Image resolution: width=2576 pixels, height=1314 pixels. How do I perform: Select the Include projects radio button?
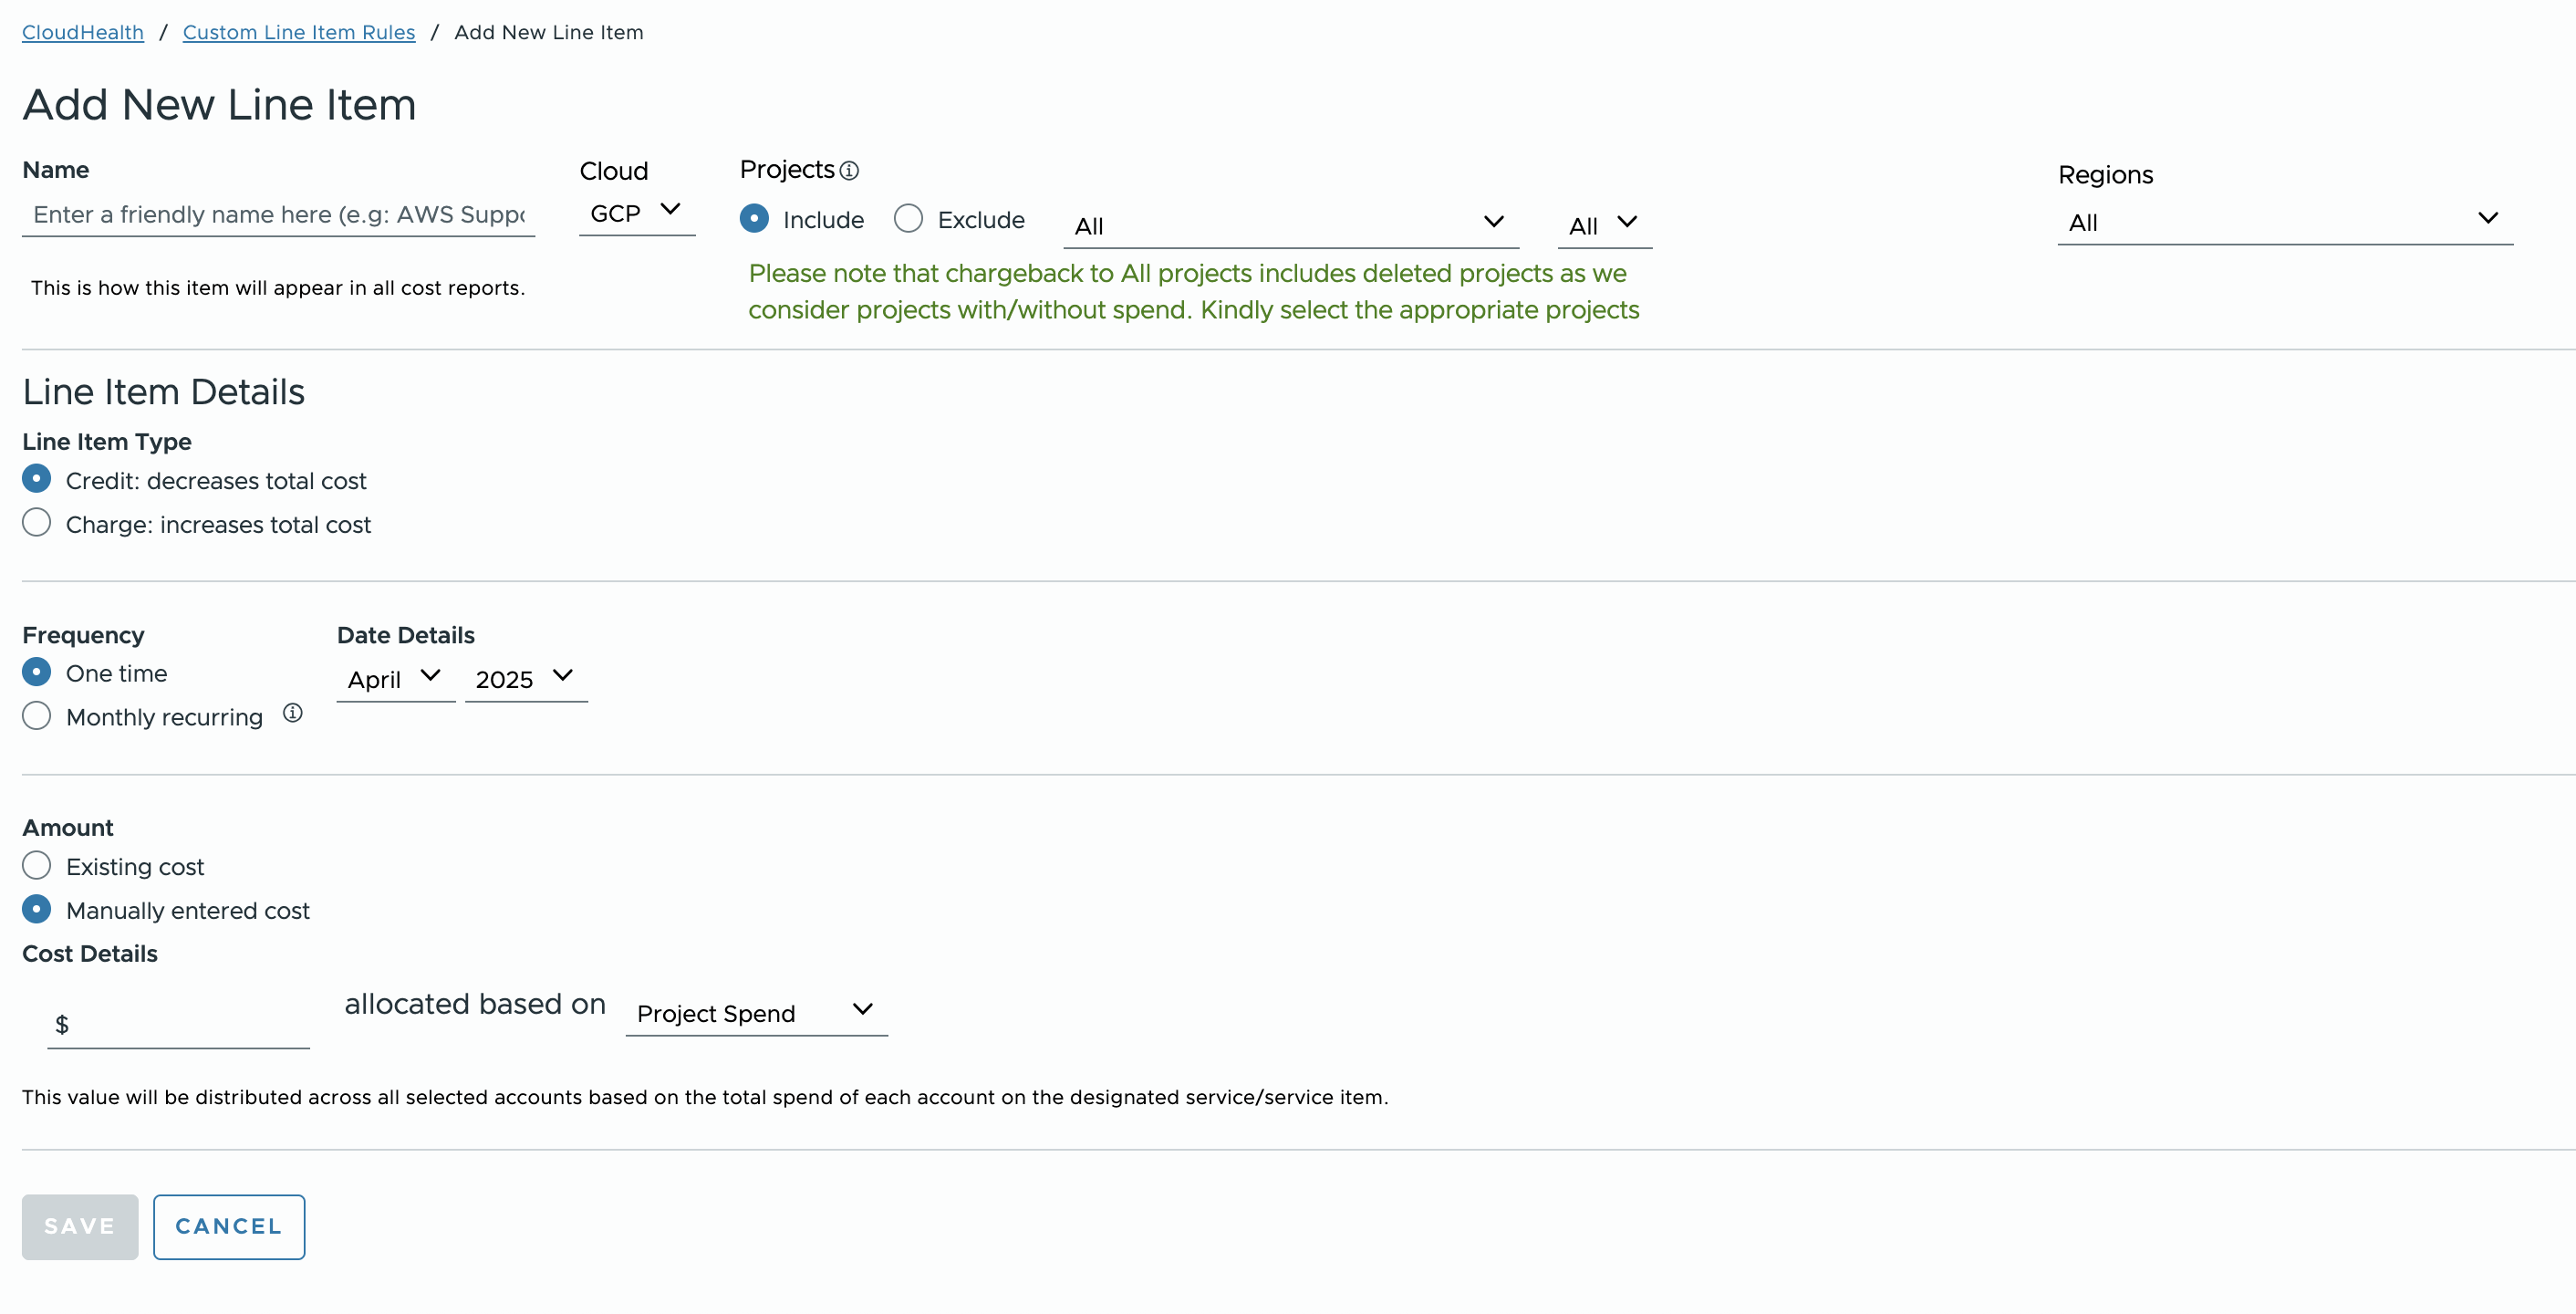pyautogui.click(x=754, y=219)
